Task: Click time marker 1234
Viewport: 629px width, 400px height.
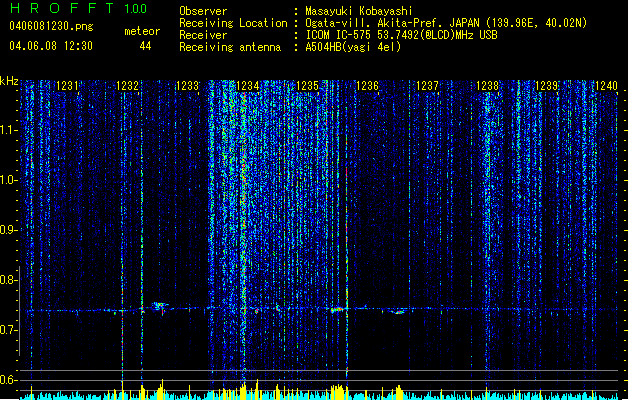Action: [x=248, y=86]
